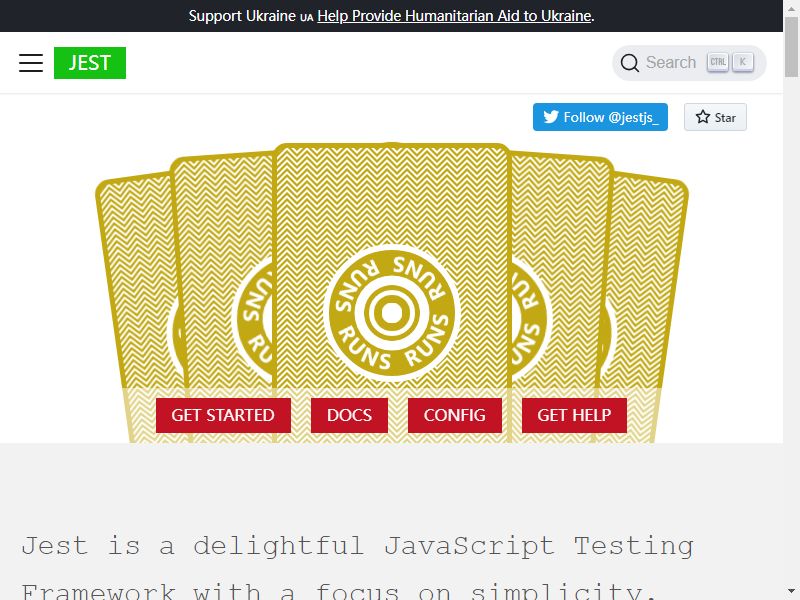Image resolution: width=800 pixels, height=600 pixels.
Task: Click the 'Jest is a delightful JavaScript Testing' text
Action: 357,545
